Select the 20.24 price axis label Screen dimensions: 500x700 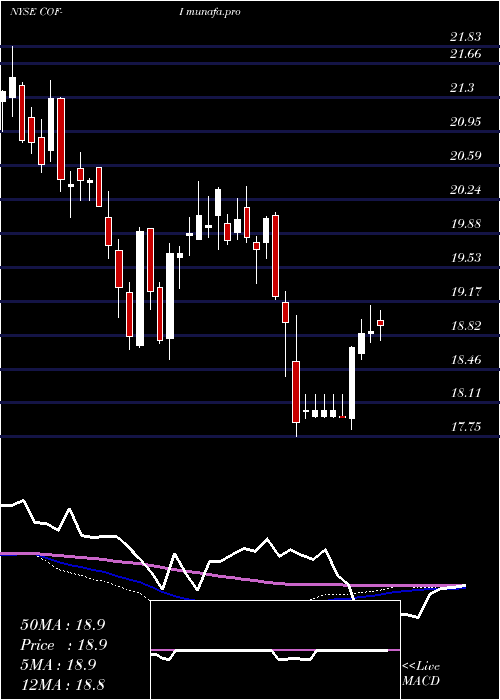pyautogui.click(x=465, y=190)
